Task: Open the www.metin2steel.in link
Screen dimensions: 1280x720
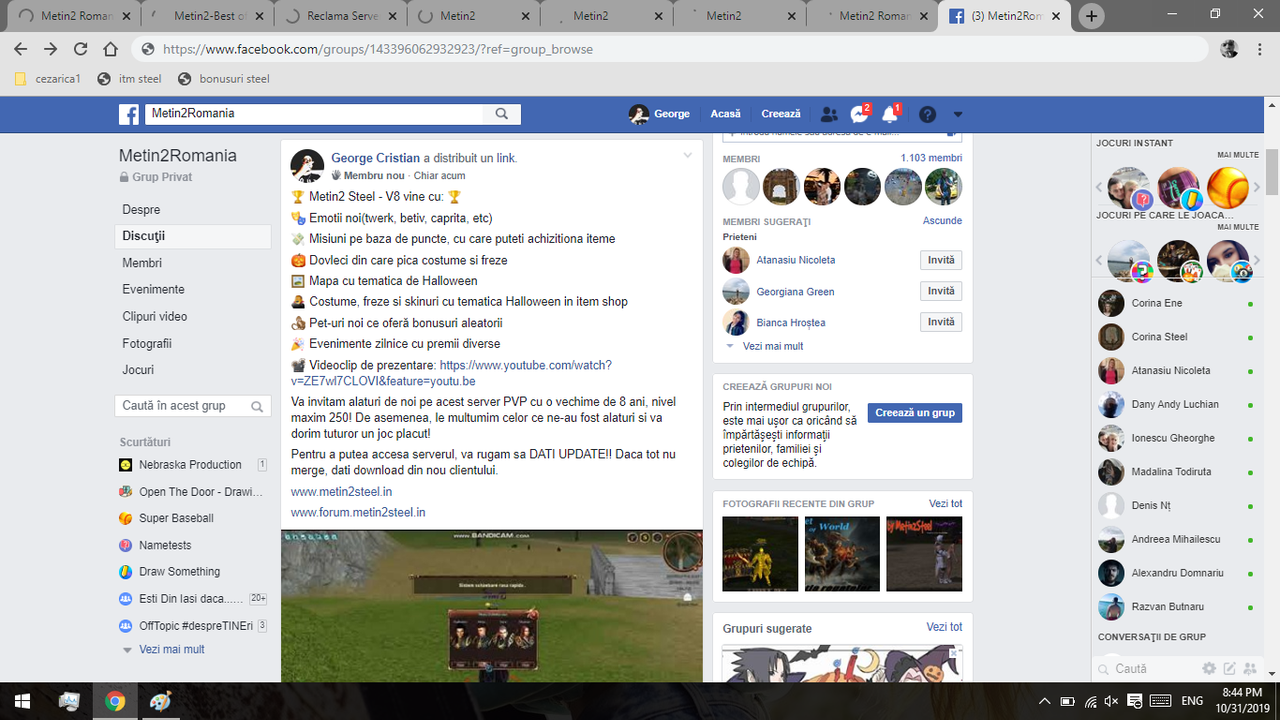Action: click(341, 492)
